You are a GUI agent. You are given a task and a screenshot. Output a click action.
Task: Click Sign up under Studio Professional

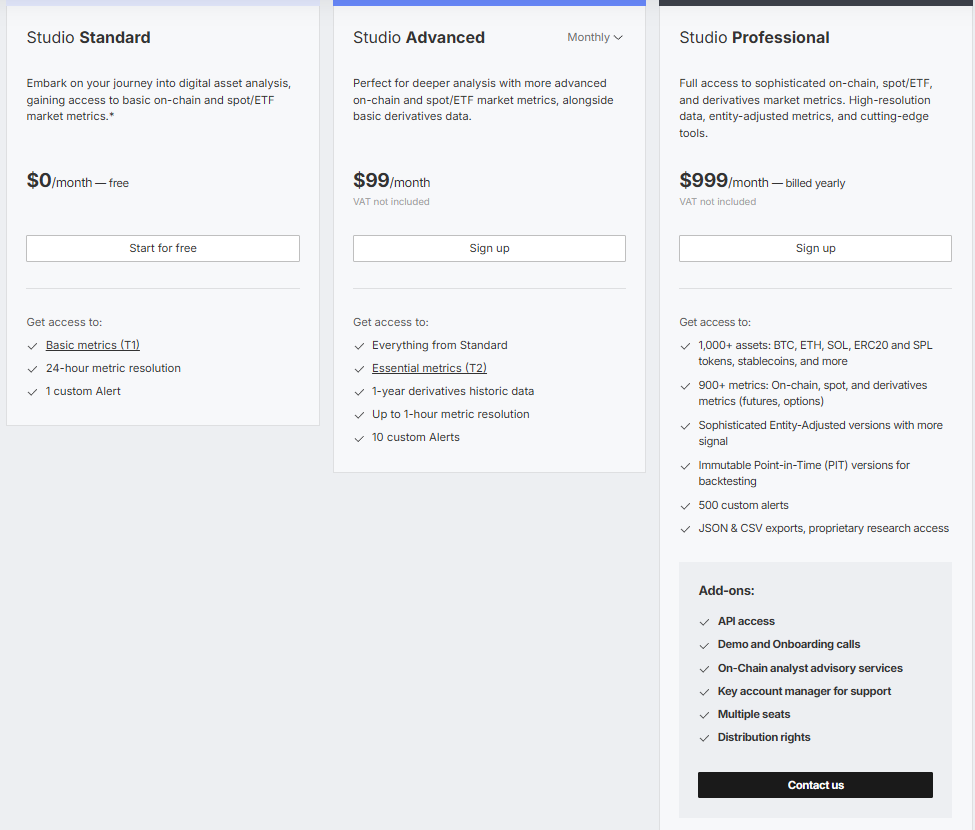(815, 248)
